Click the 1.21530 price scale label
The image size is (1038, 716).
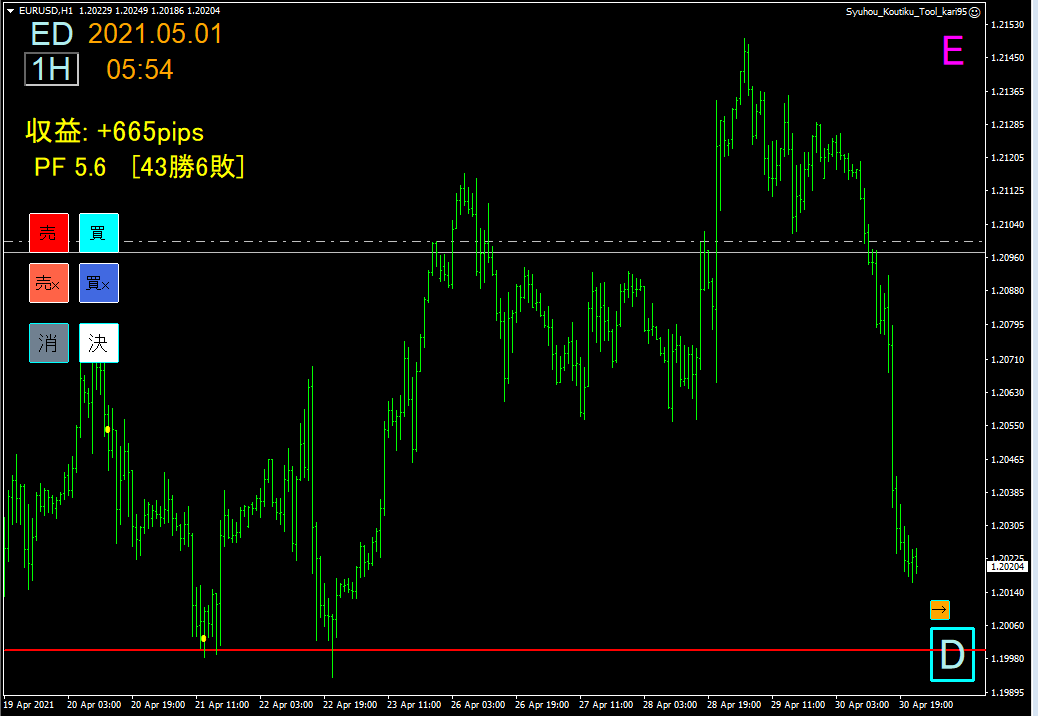1007,24
